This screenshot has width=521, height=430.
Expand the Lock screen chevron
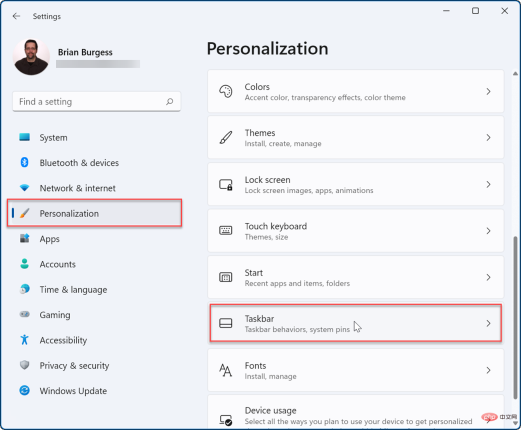[488, 184]
